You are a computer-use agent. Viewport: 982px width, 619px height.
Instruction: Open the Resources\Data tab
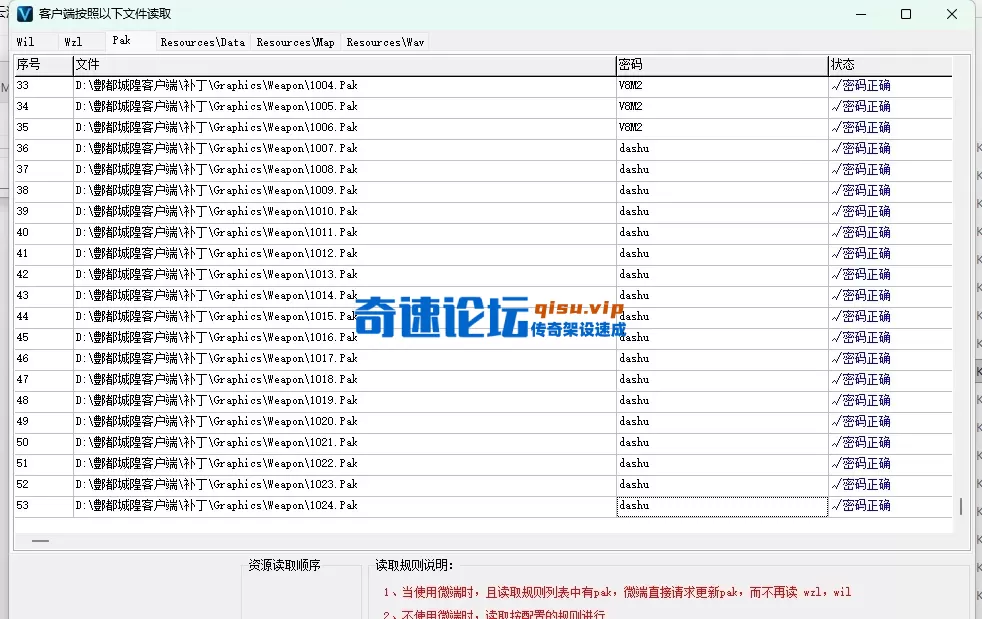(x=203, y=42)
